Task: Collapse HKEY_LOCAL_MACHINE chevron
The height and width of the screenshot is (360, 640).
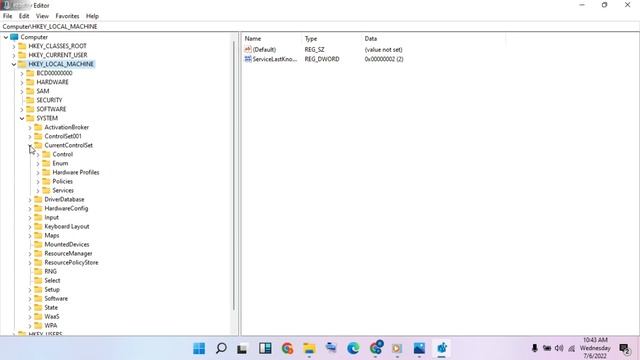Action: [x=14, y=64]
